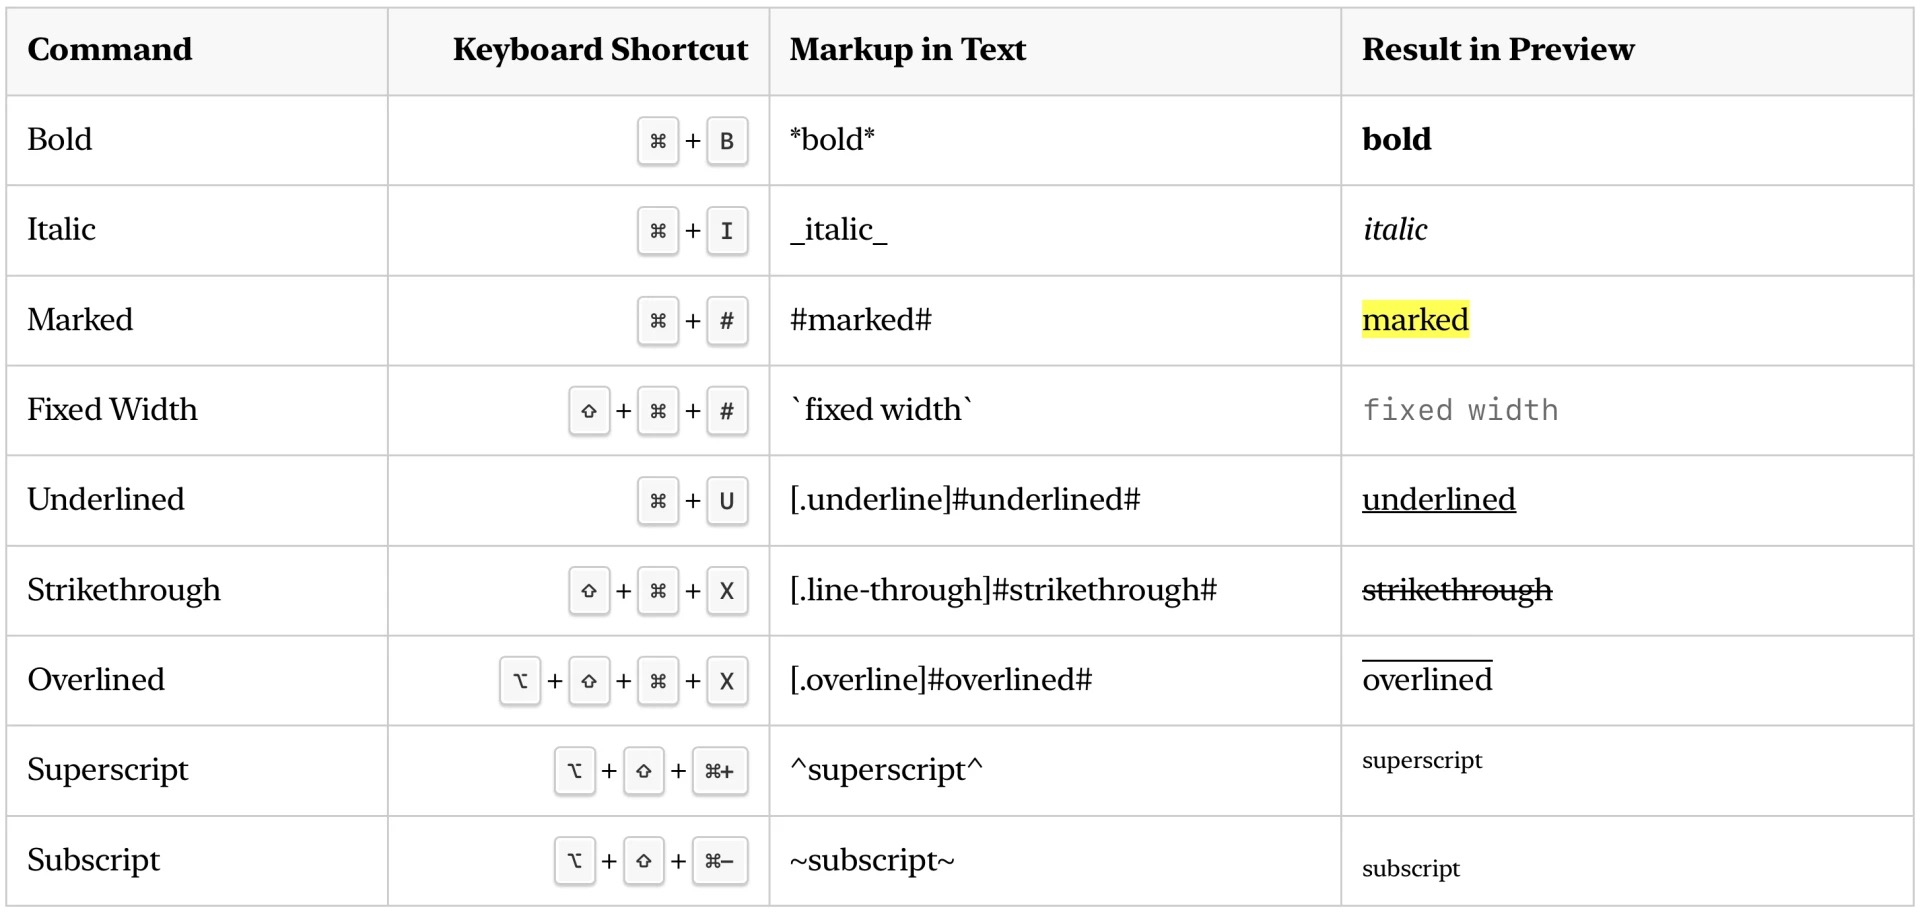Click the Command-plus key in the Superscript row
This screenshot has height=914, width=1920.
pos(719,771)
